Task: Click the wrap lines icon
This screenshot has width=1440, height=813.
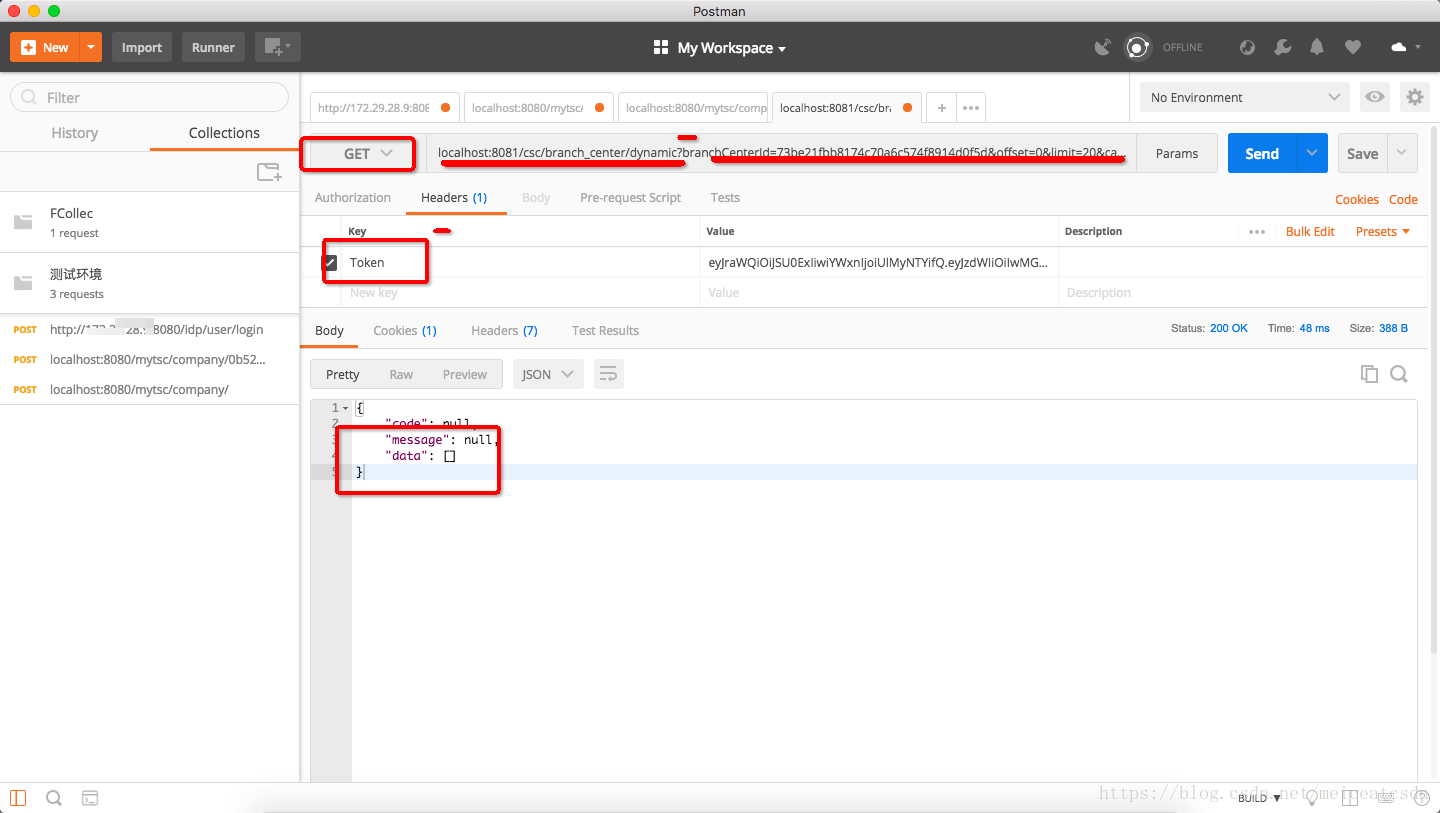Action: [x=608, y=374]
